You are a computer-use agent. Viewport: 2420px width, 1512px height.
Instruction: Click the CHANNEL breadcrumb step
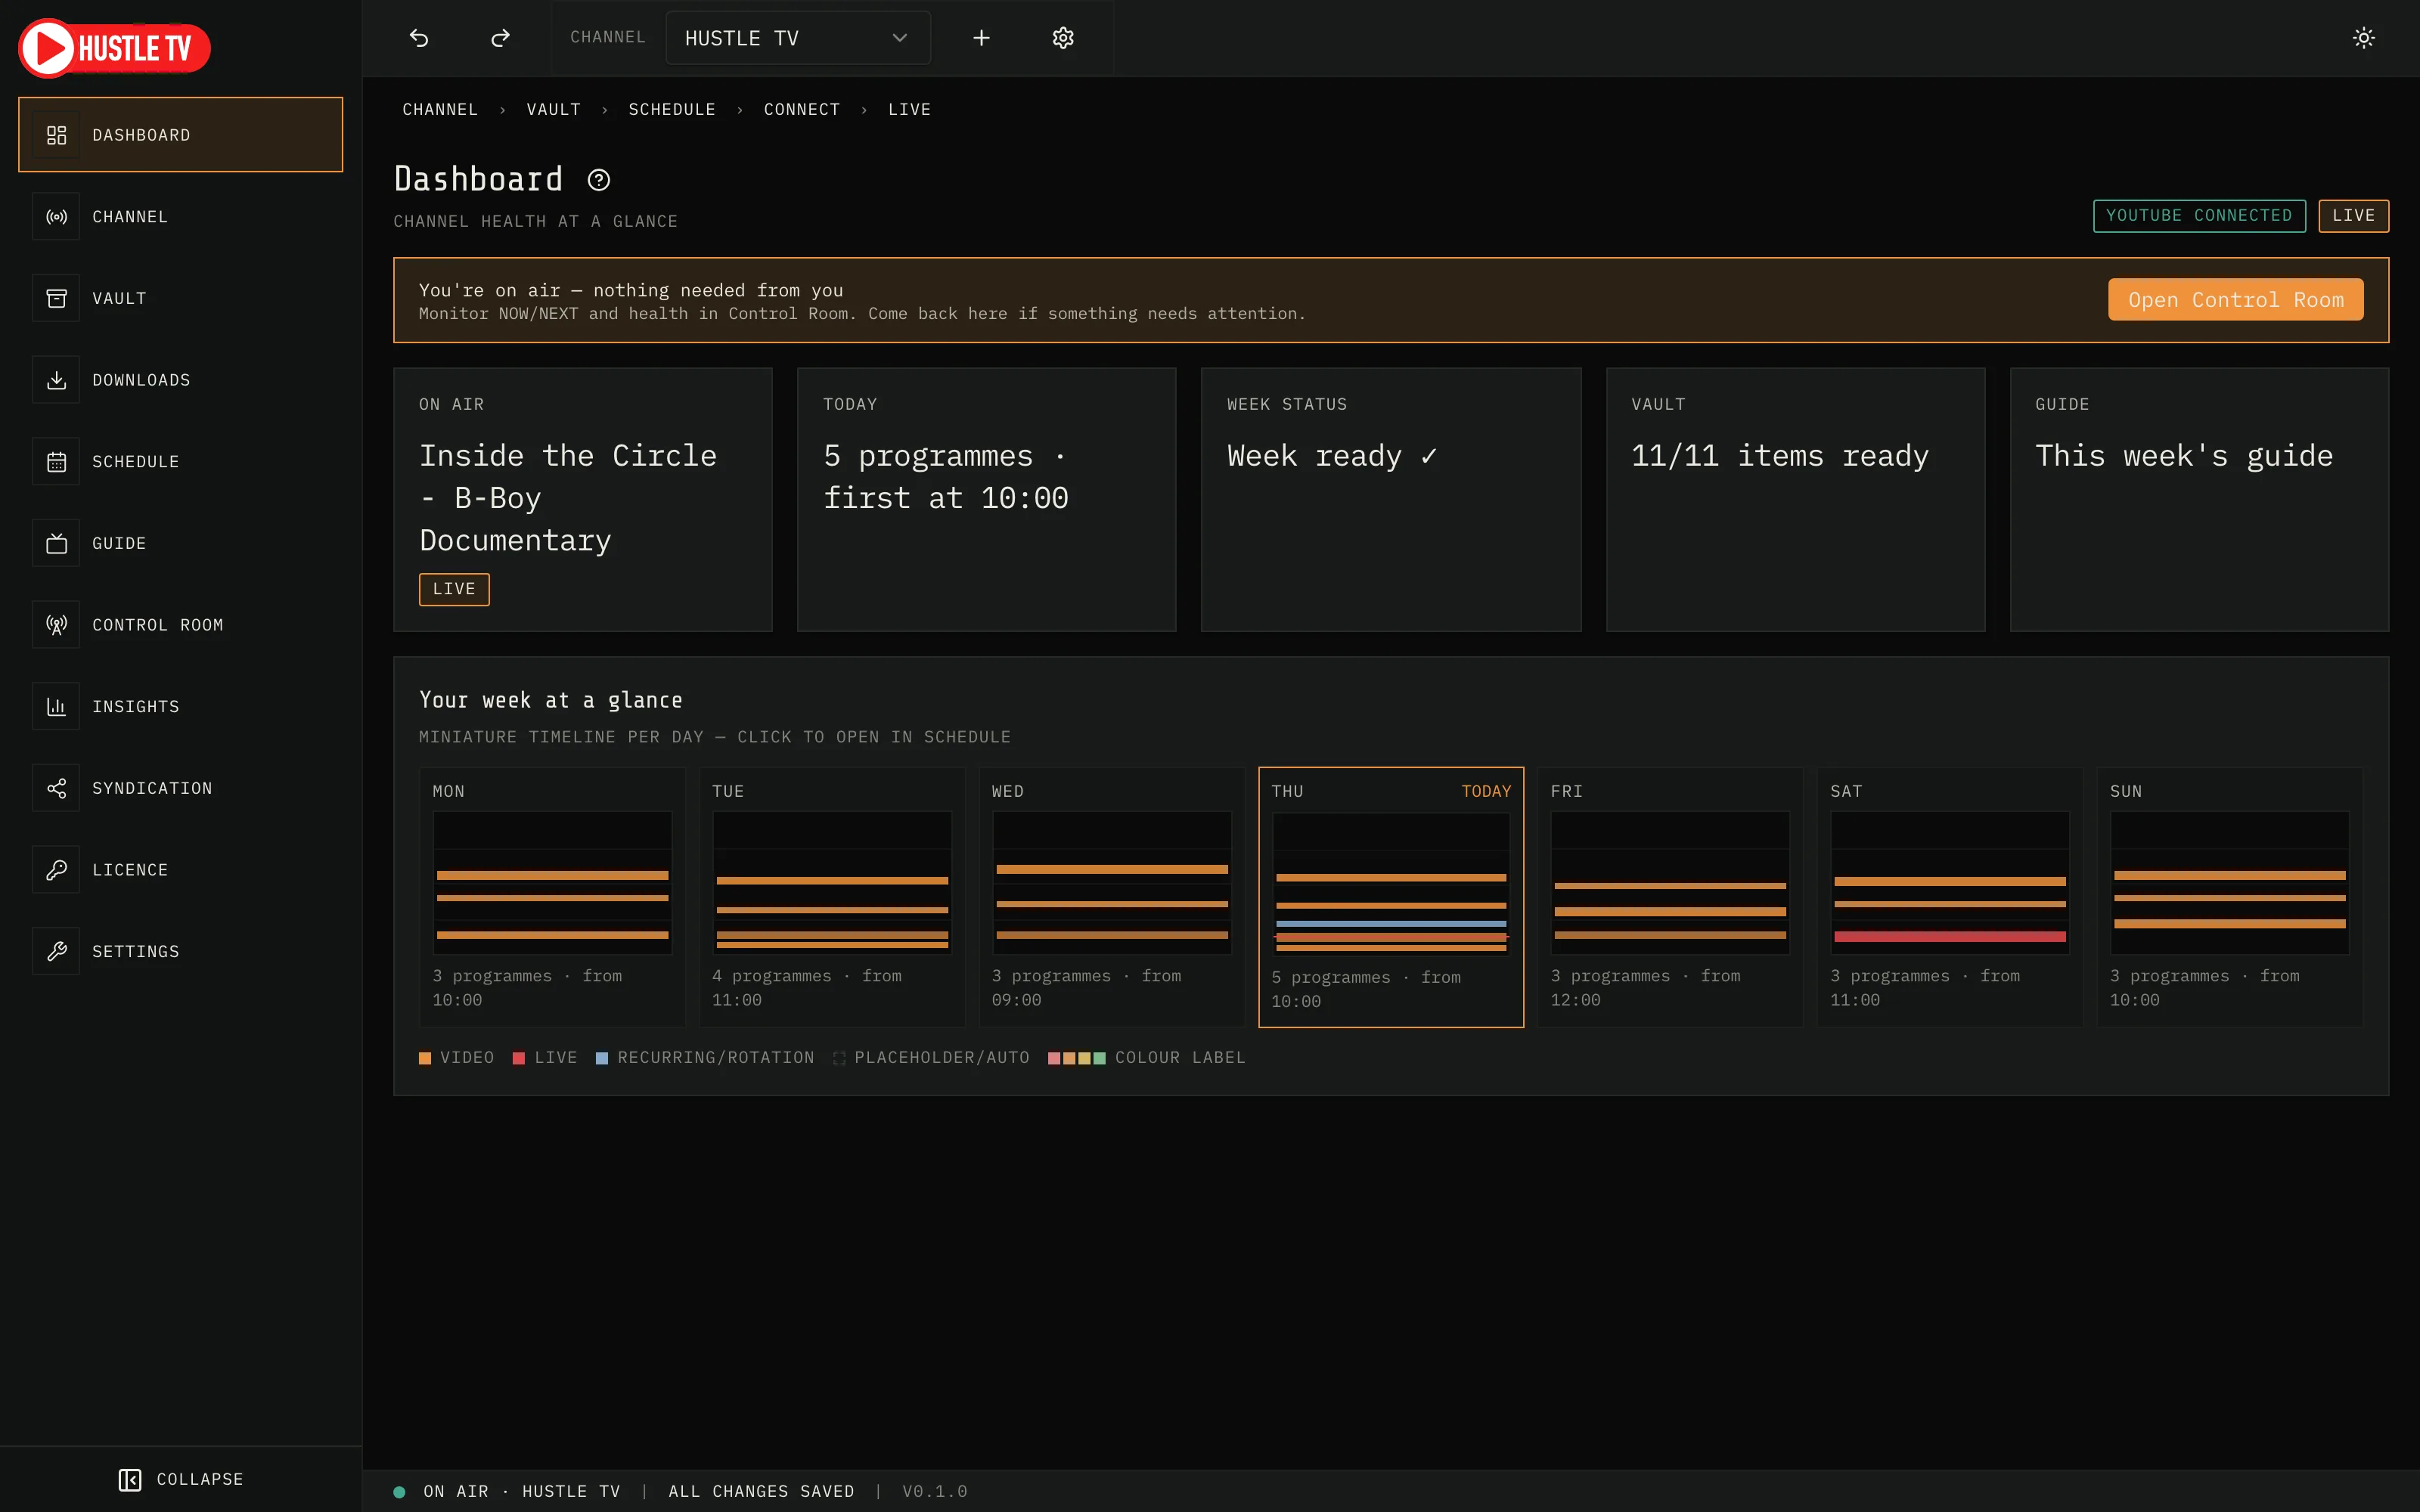click(440, 110)
